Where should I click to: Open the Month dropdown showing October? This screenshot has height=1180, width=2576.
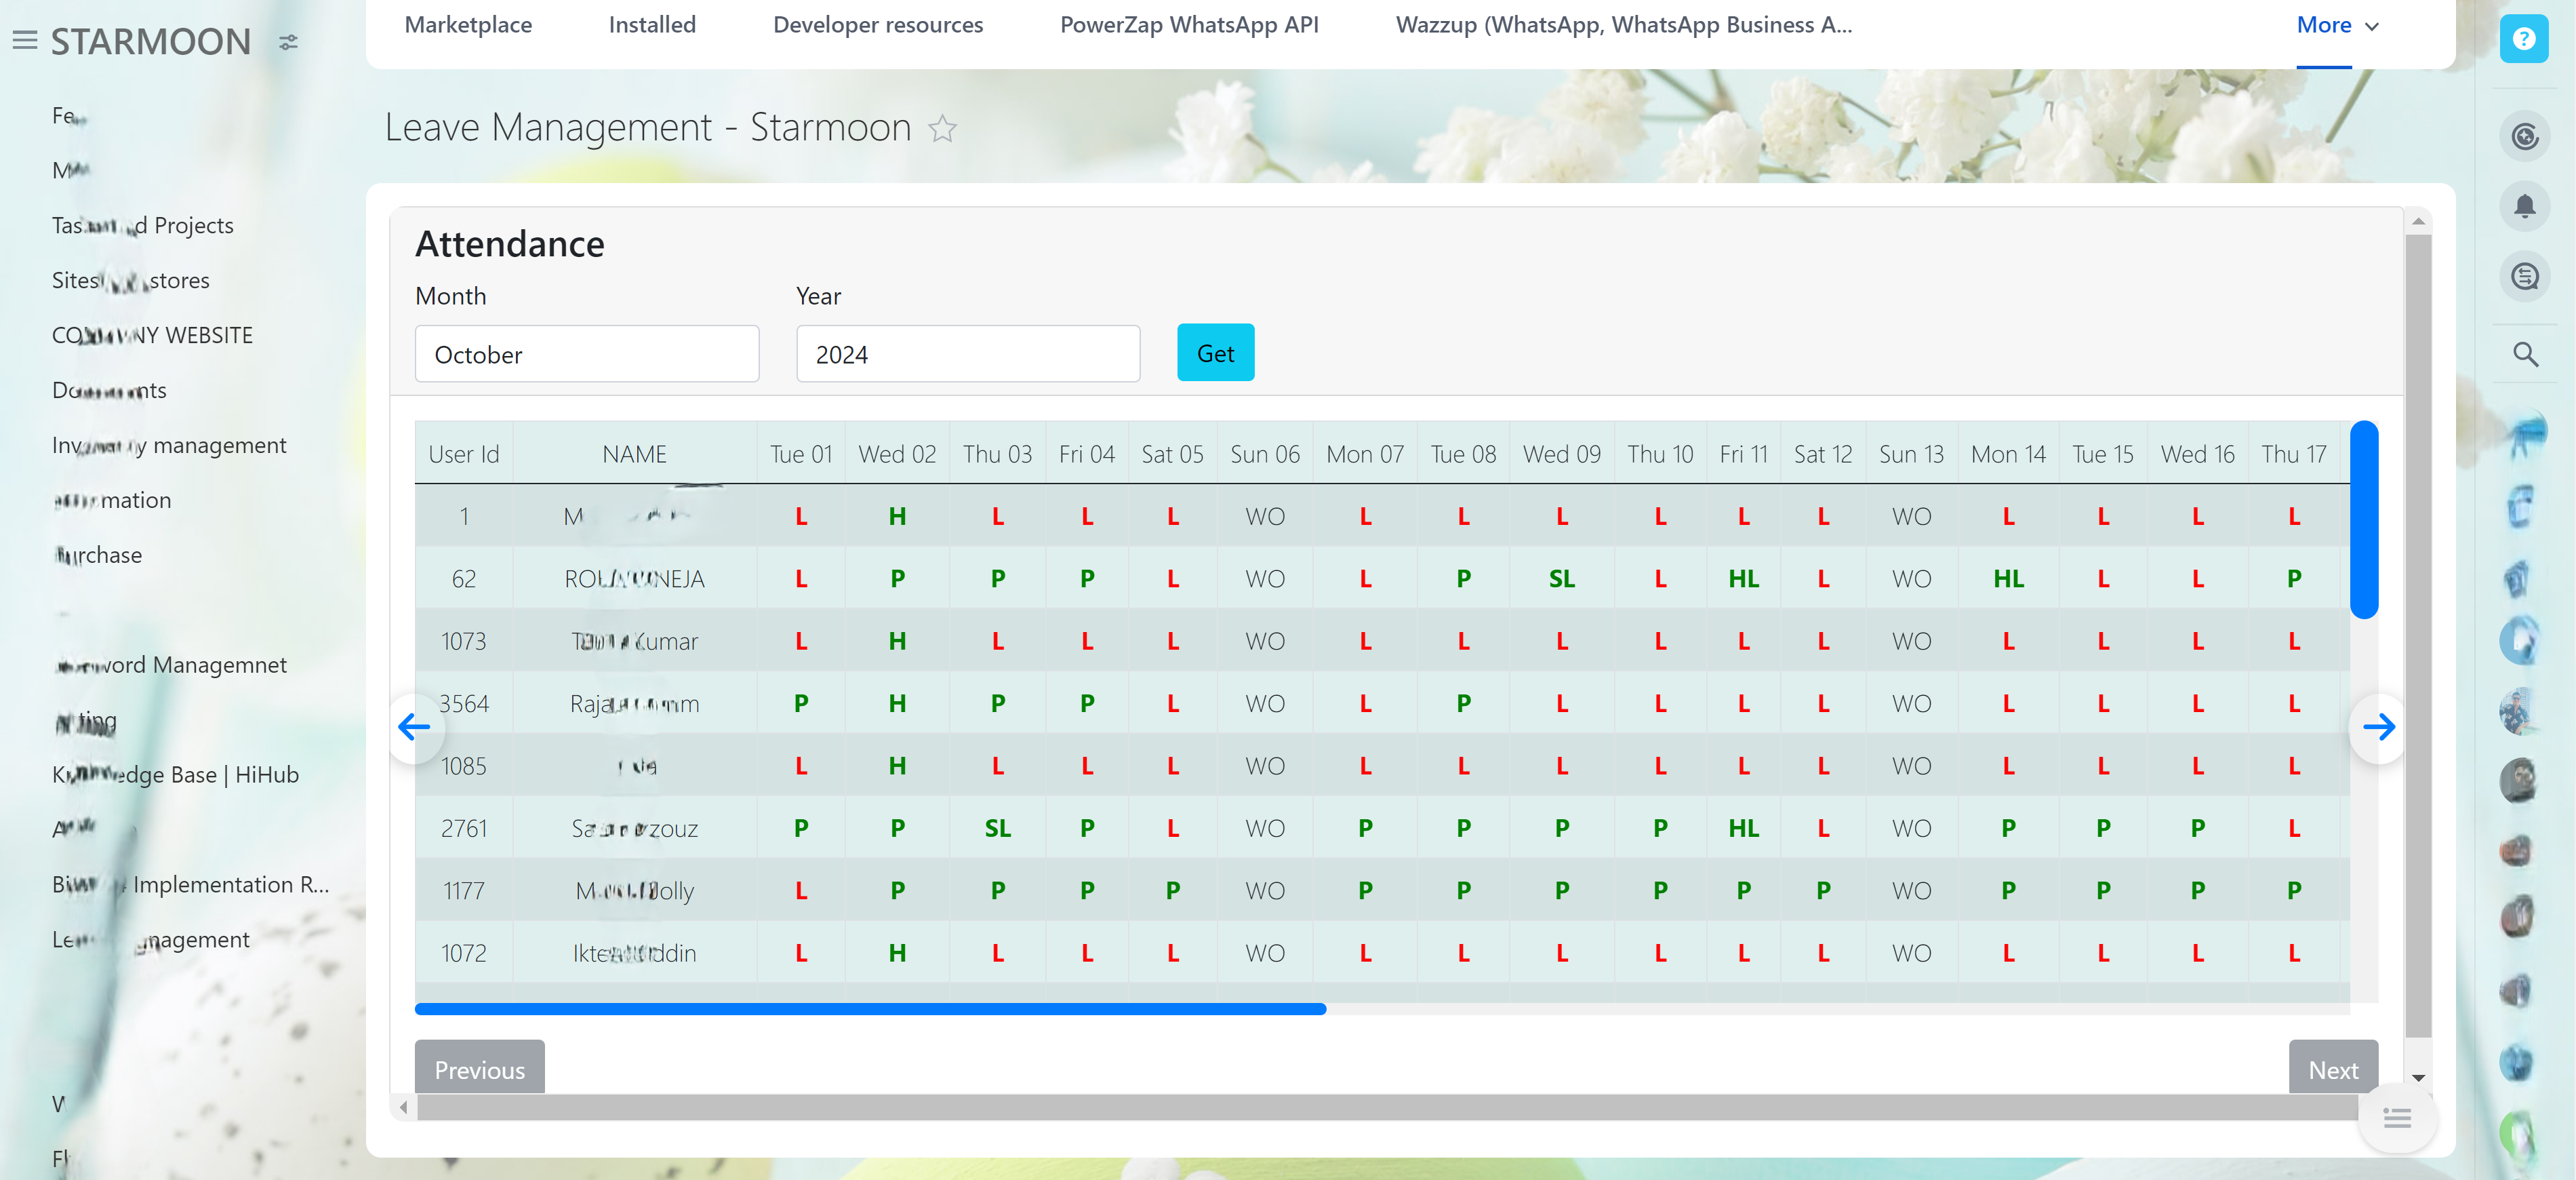[x=586, y=354]
